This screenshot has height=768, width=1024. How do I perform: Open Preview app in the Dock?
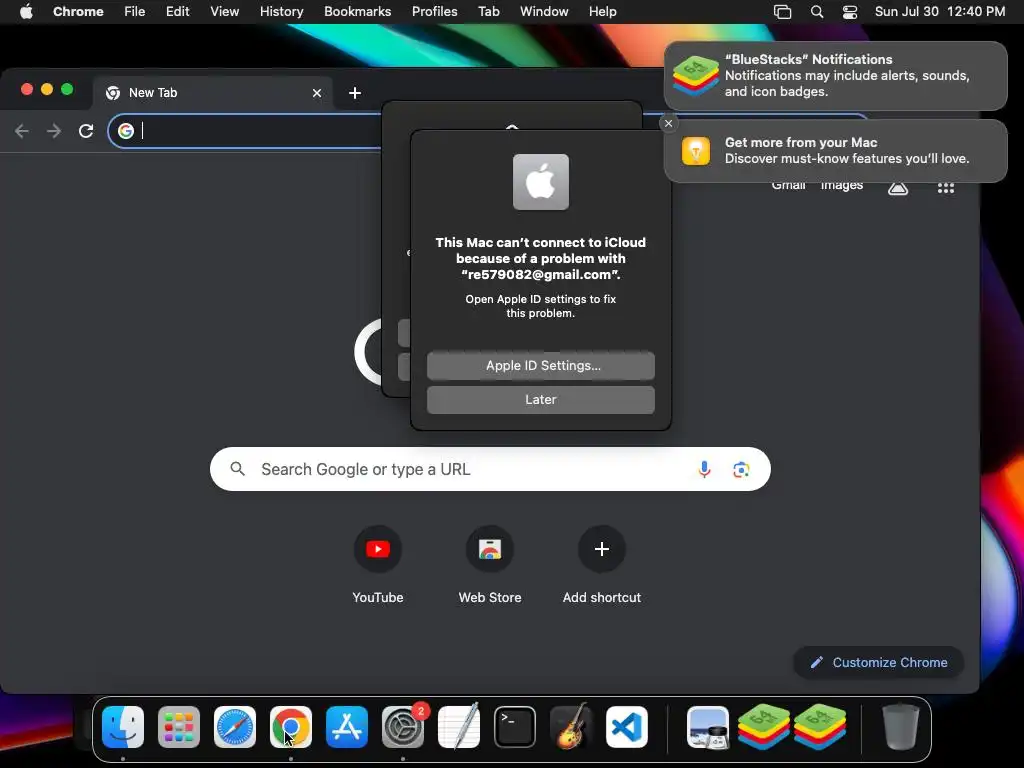(x=708, y=727)
